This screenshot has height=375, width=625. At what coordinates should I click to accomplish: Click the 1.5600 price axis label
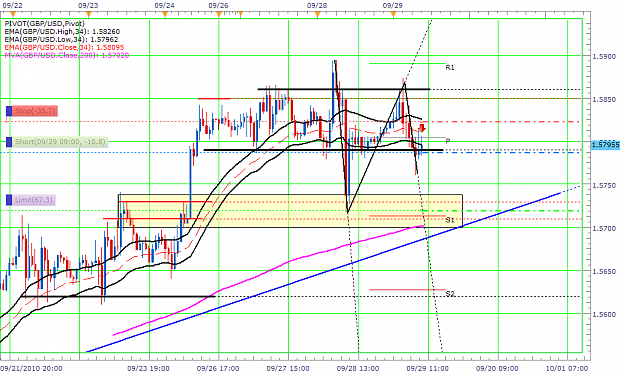coord(604,314)
